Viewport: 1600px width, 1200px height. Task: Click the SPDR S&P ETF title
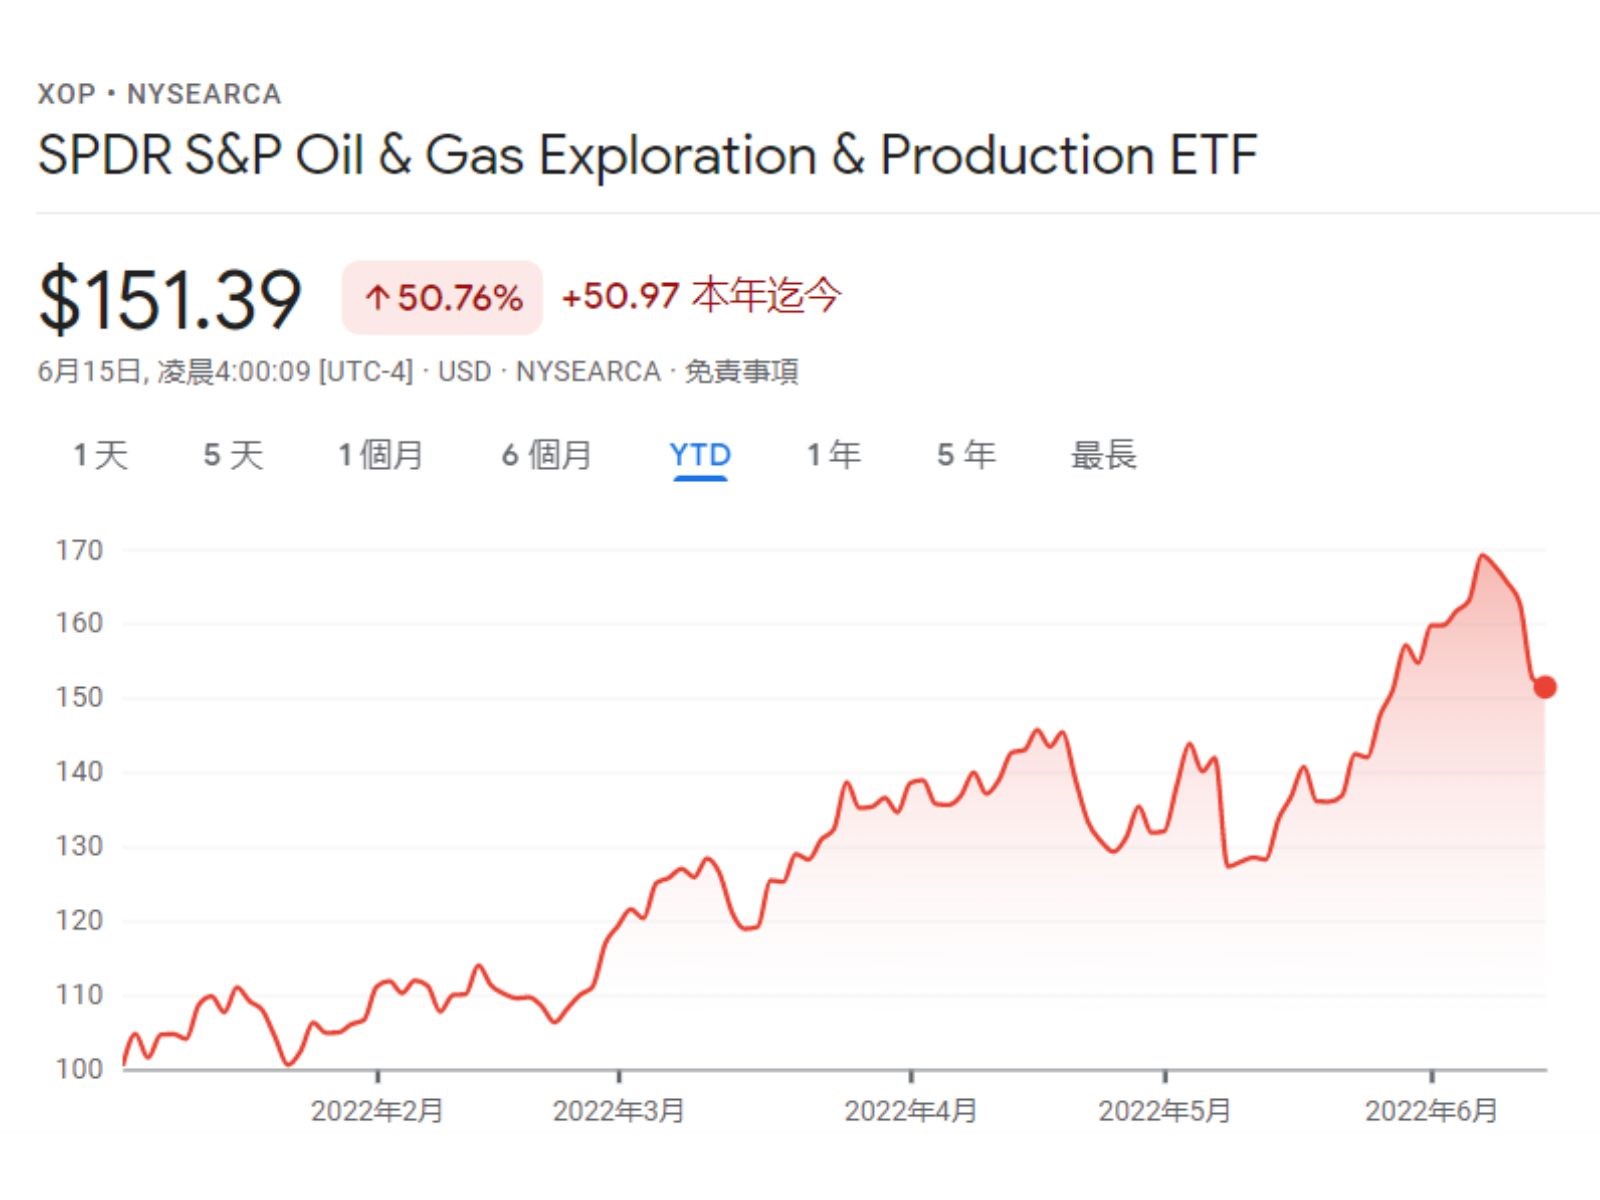pyautogui.click(x=647, y=156)
